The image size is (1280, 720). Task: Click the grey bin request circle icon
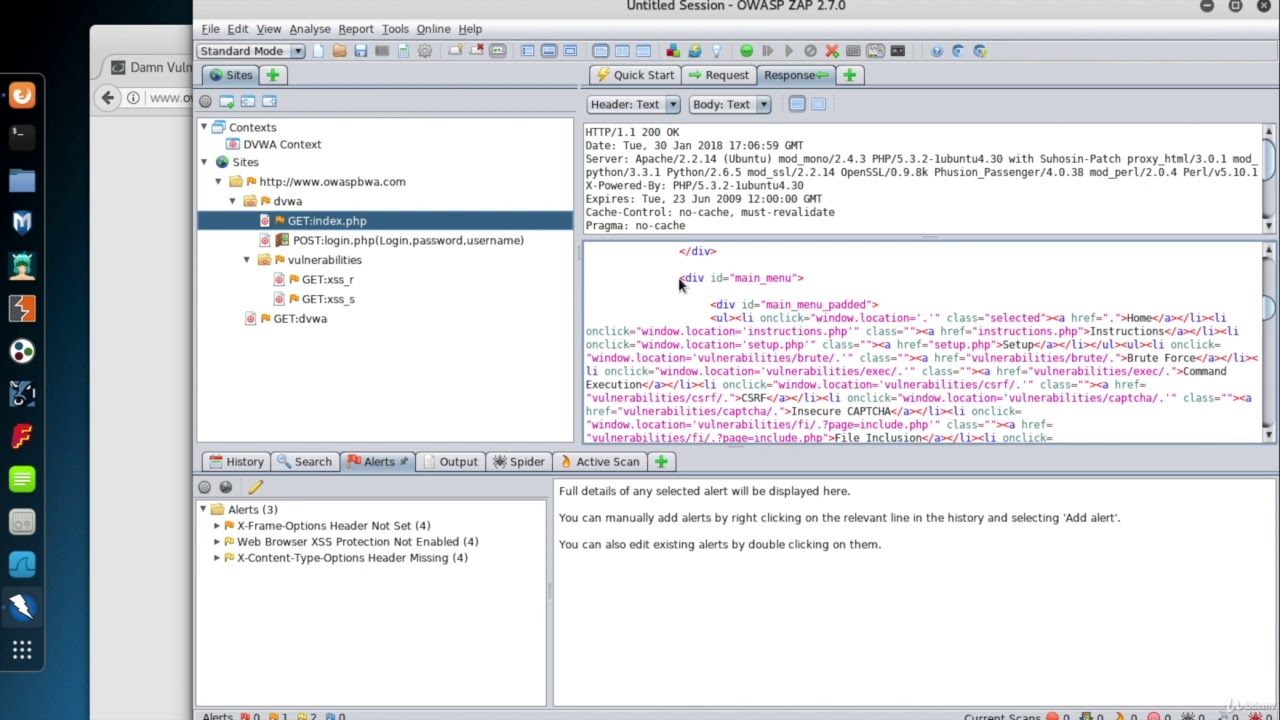point(810,51)
